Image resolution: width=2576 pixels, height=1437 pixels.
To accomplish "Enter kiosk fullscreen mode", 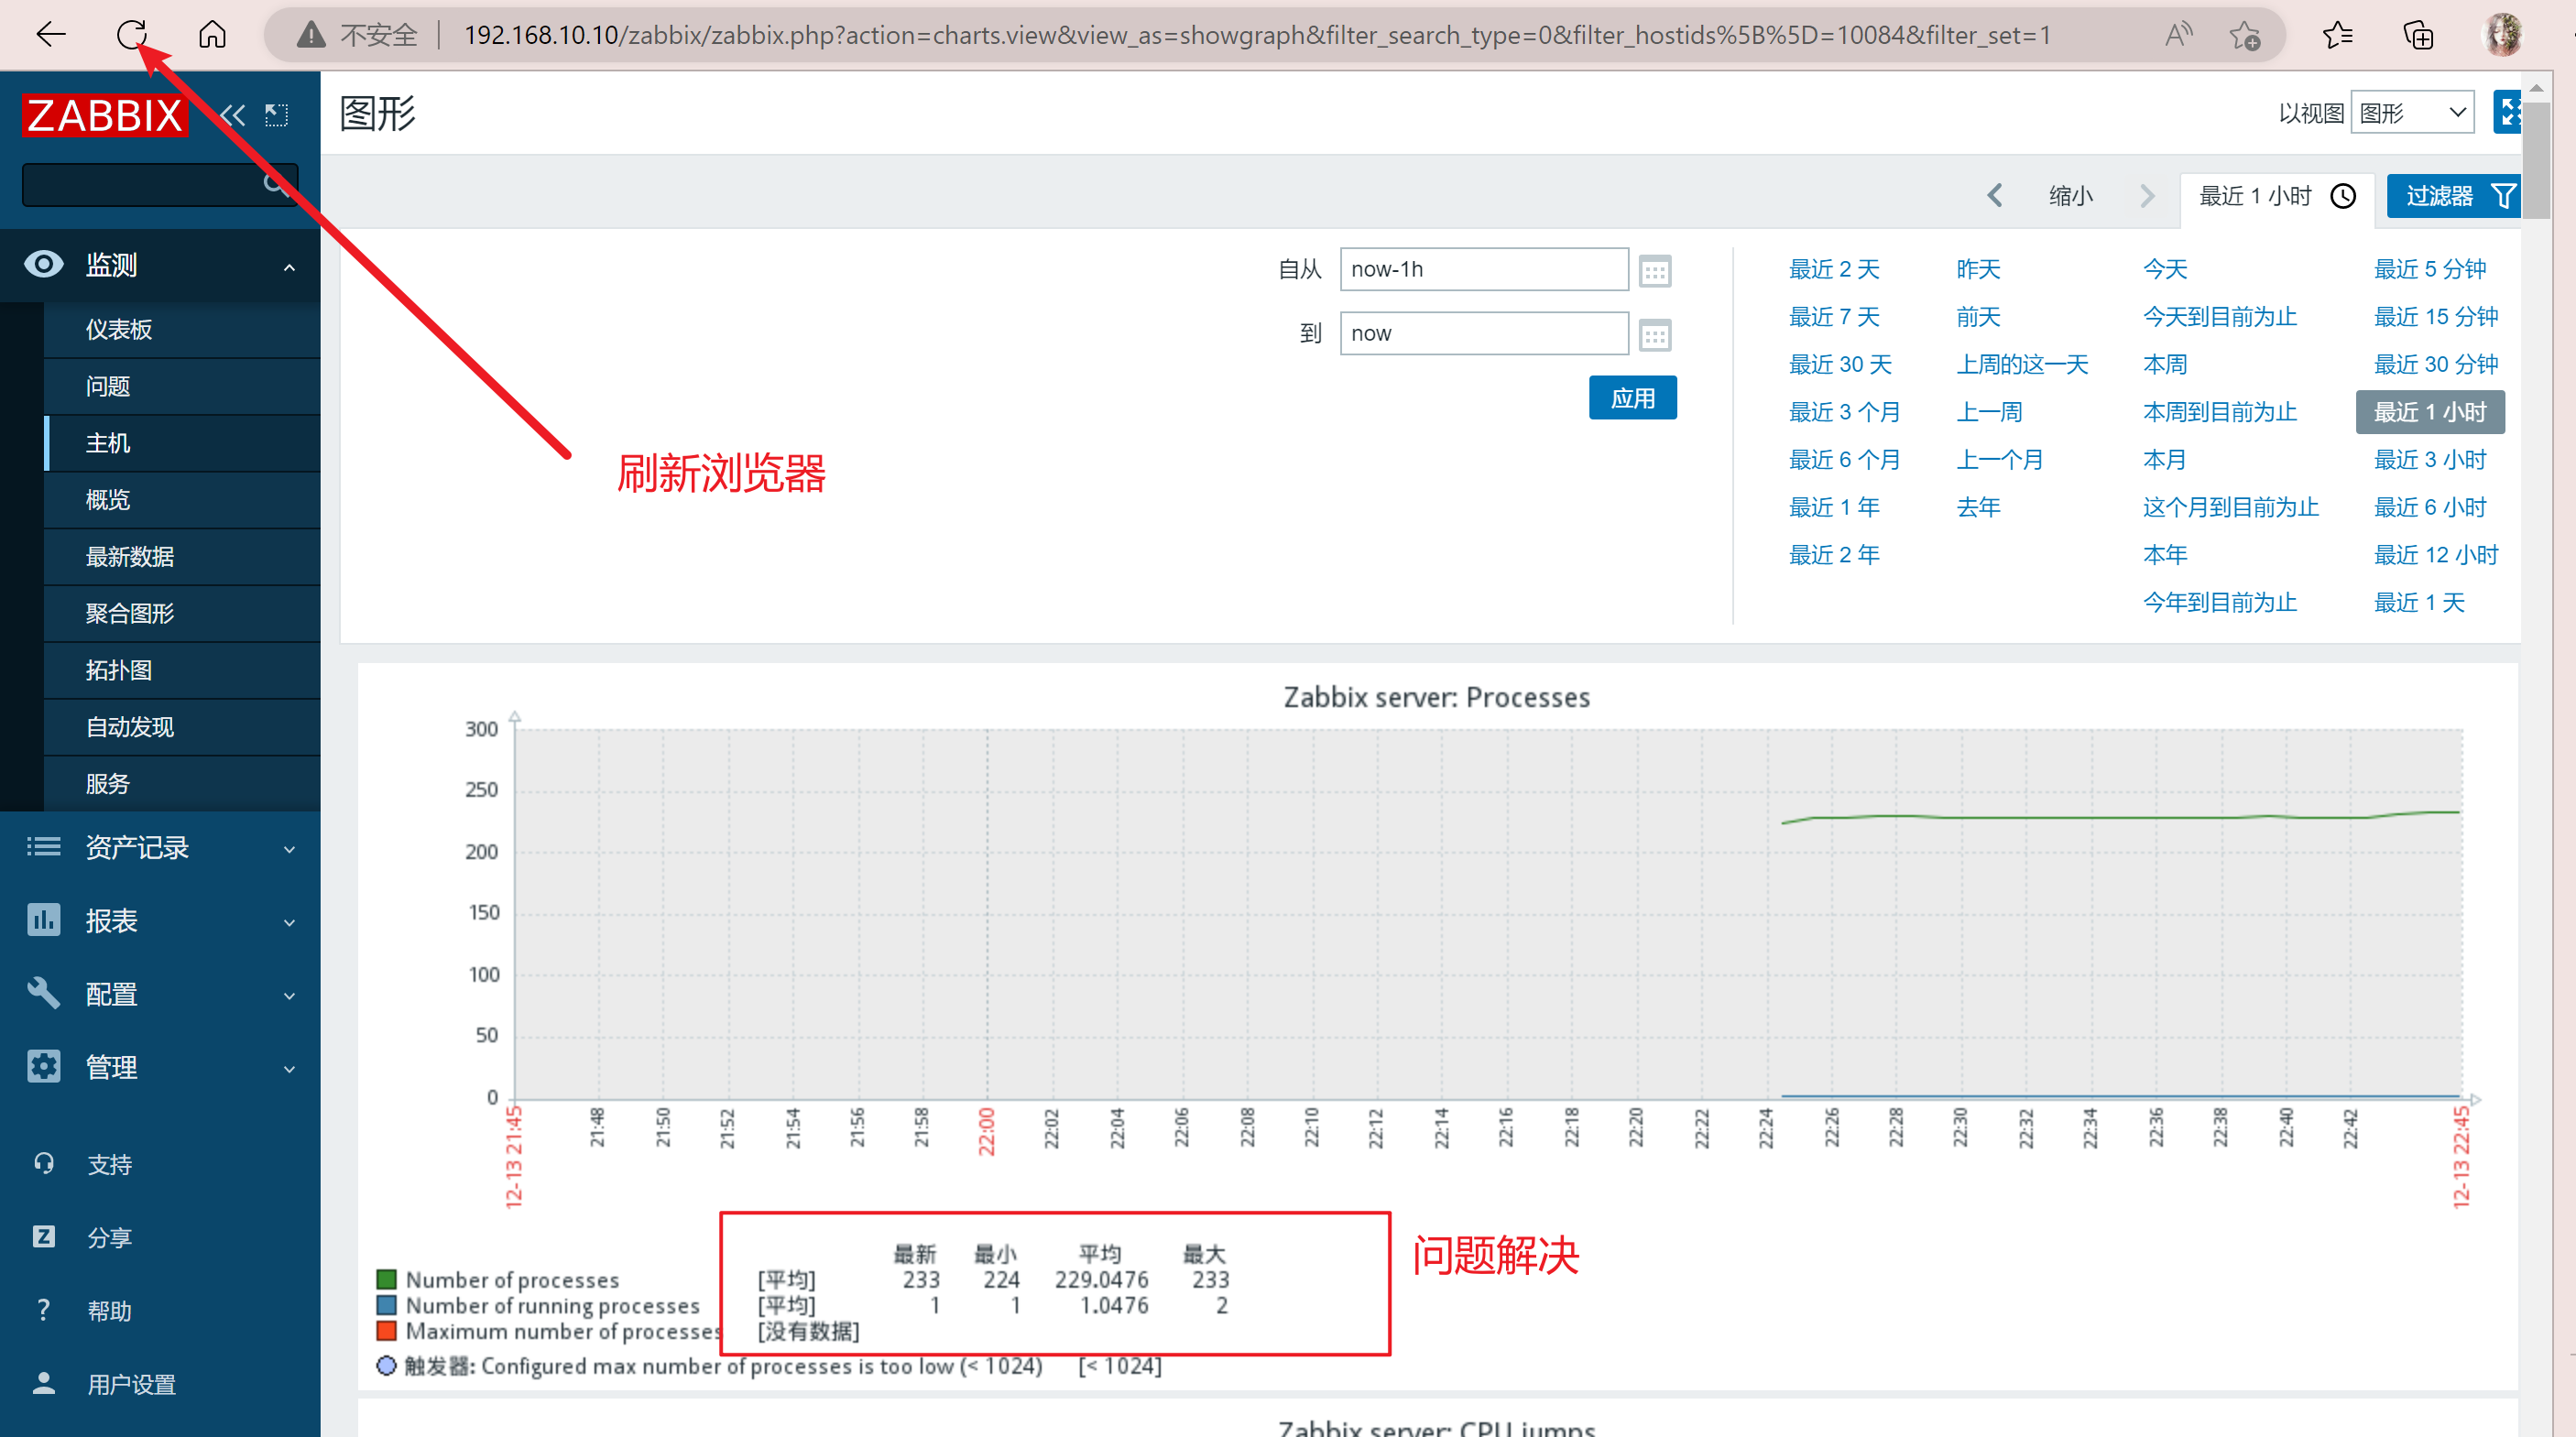I will (2507, 112).
